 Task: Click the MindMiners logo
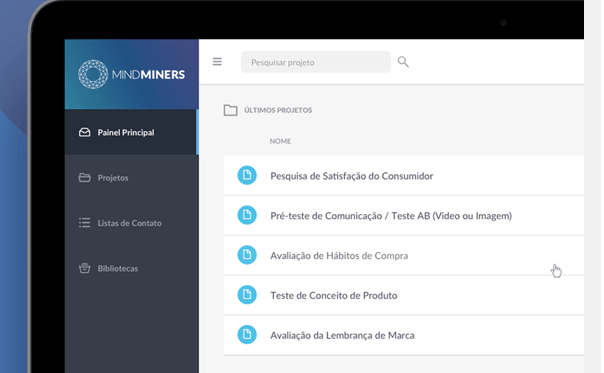131,74
